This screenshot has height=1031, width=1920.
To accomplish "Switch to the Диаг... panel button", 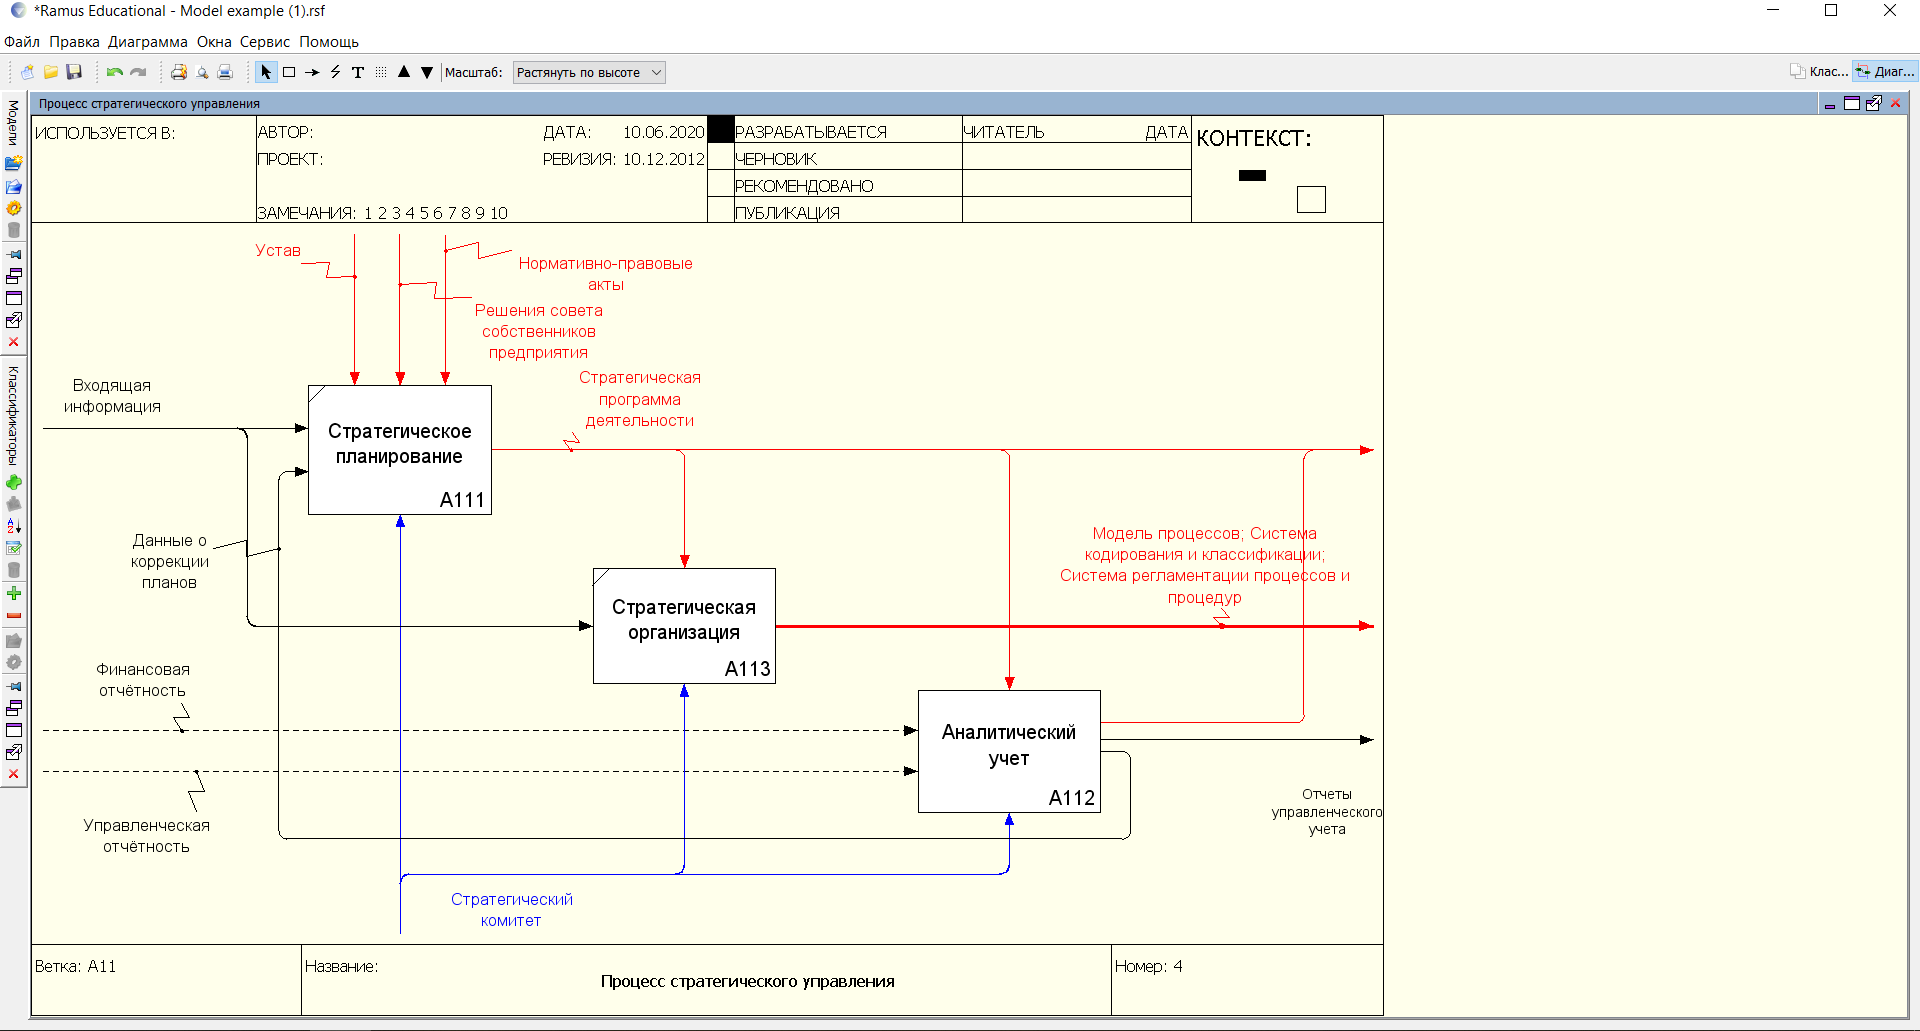I will [1885, 71].
